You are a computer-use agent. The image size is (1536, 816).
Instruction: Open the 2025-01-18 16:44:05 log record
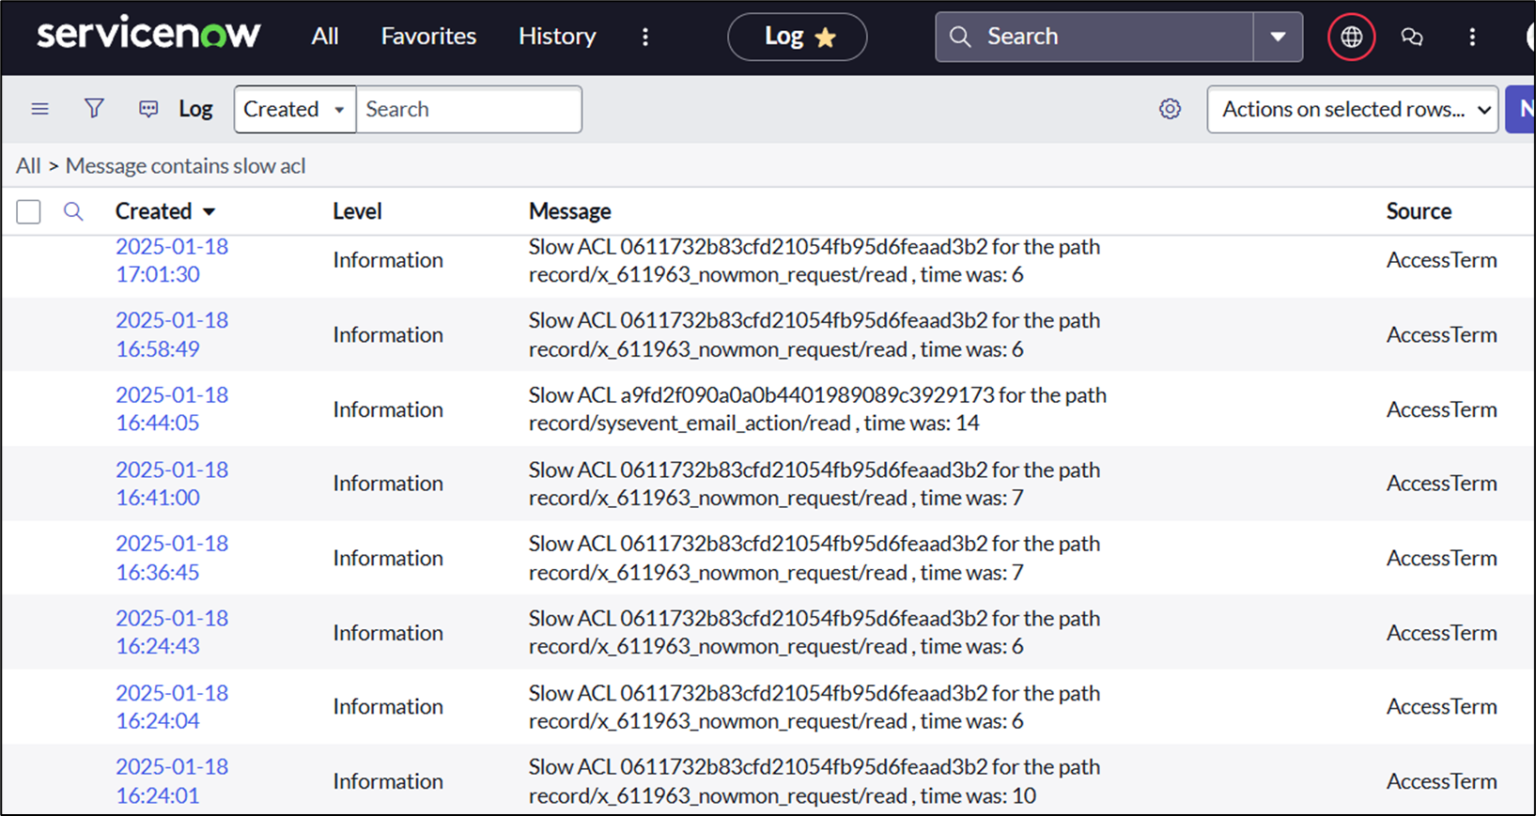coord(172,409)
